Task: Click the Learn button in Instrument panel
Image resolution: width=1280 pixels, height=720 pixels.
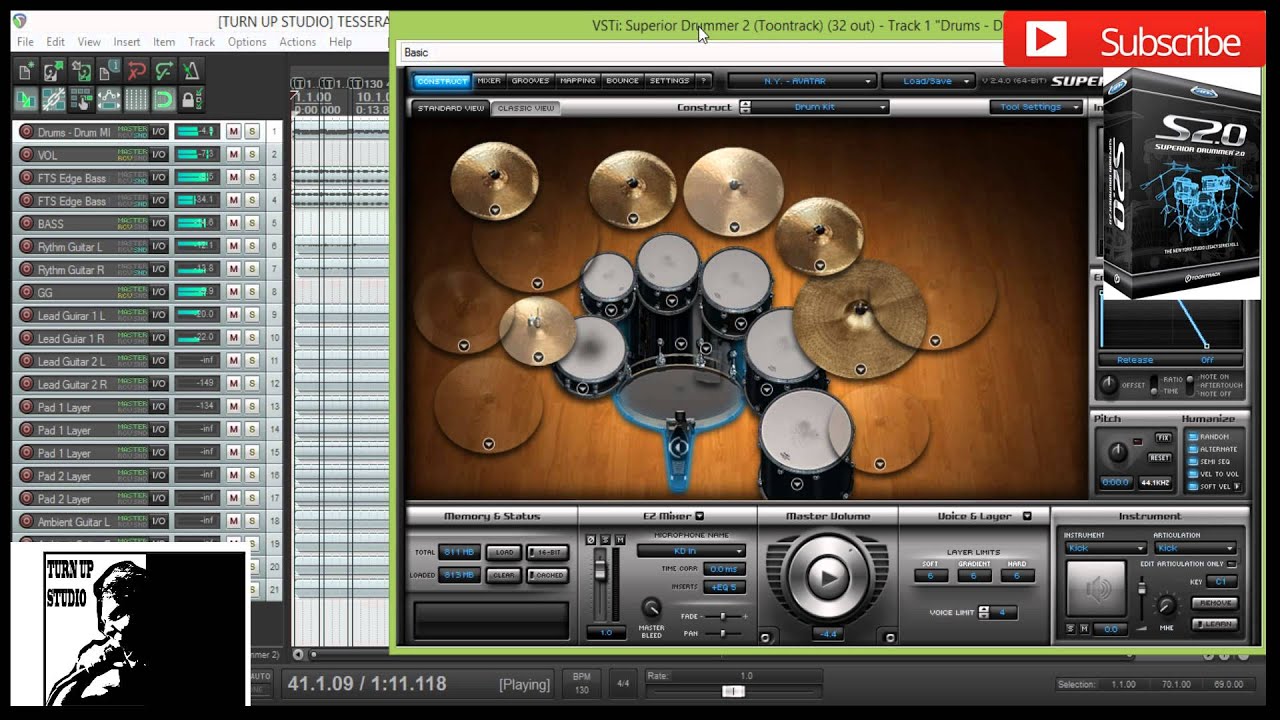Action: [1215, 624]
